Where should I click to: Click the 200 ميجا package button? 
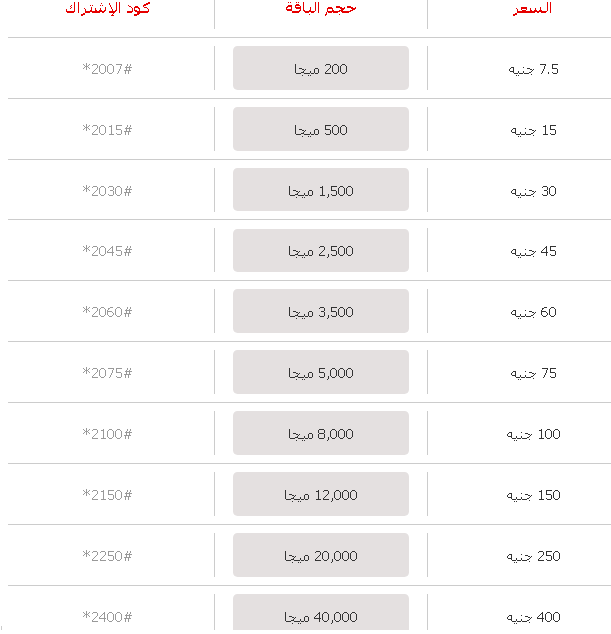click(x=321, y=69)
